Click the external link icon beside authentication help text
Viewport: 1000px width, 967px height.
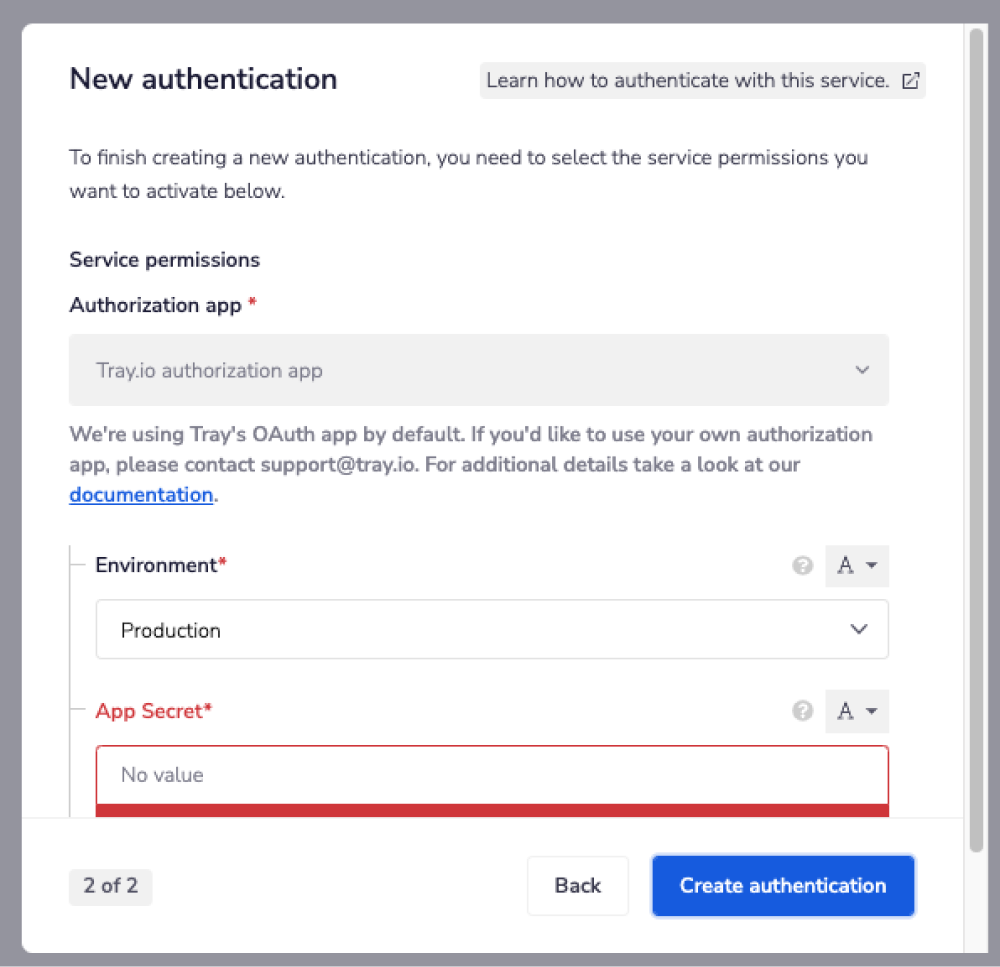pyautogui.click(x=911, y=80)
